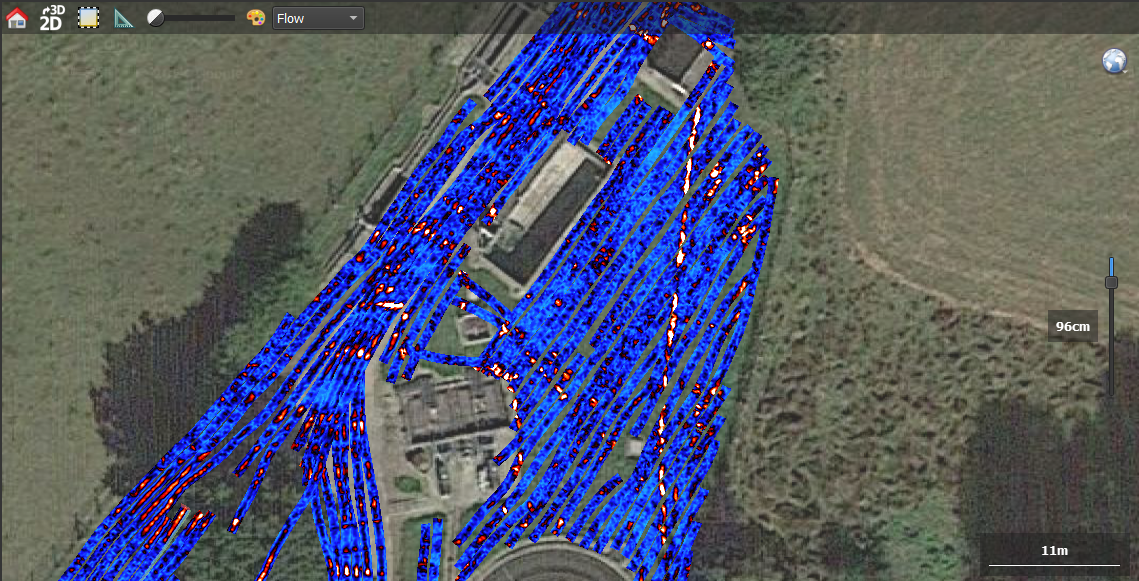Click the 11m scale bar
This screenshot has width=1139, height=581.
1054,555
